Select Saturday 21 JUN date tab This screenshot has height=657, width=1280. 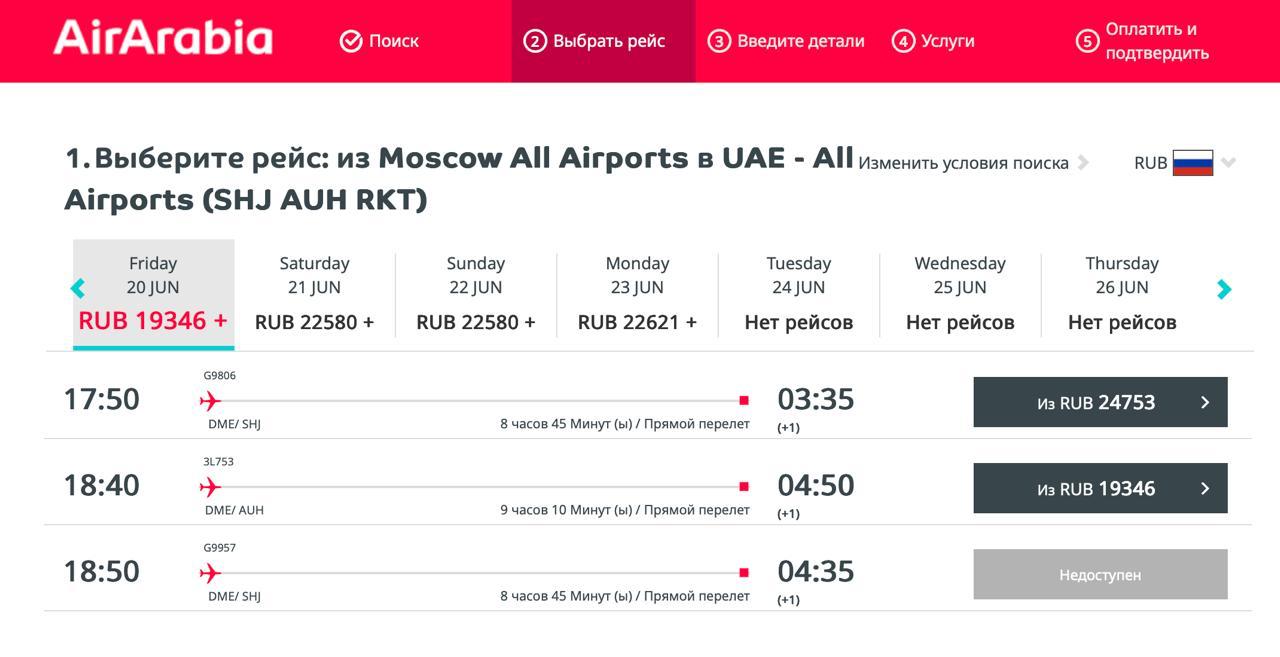coord(314,293)
